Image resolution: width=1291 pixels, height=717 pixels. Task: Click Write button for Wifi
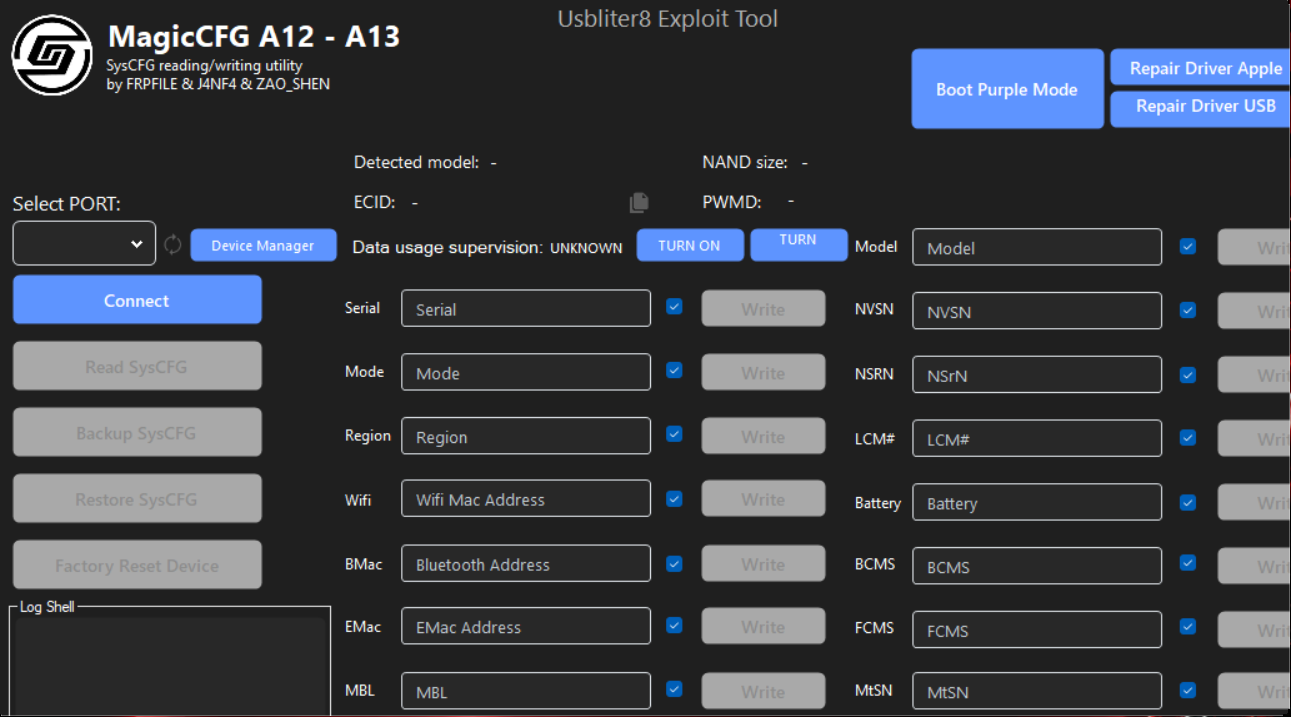[x=763, y=499]
